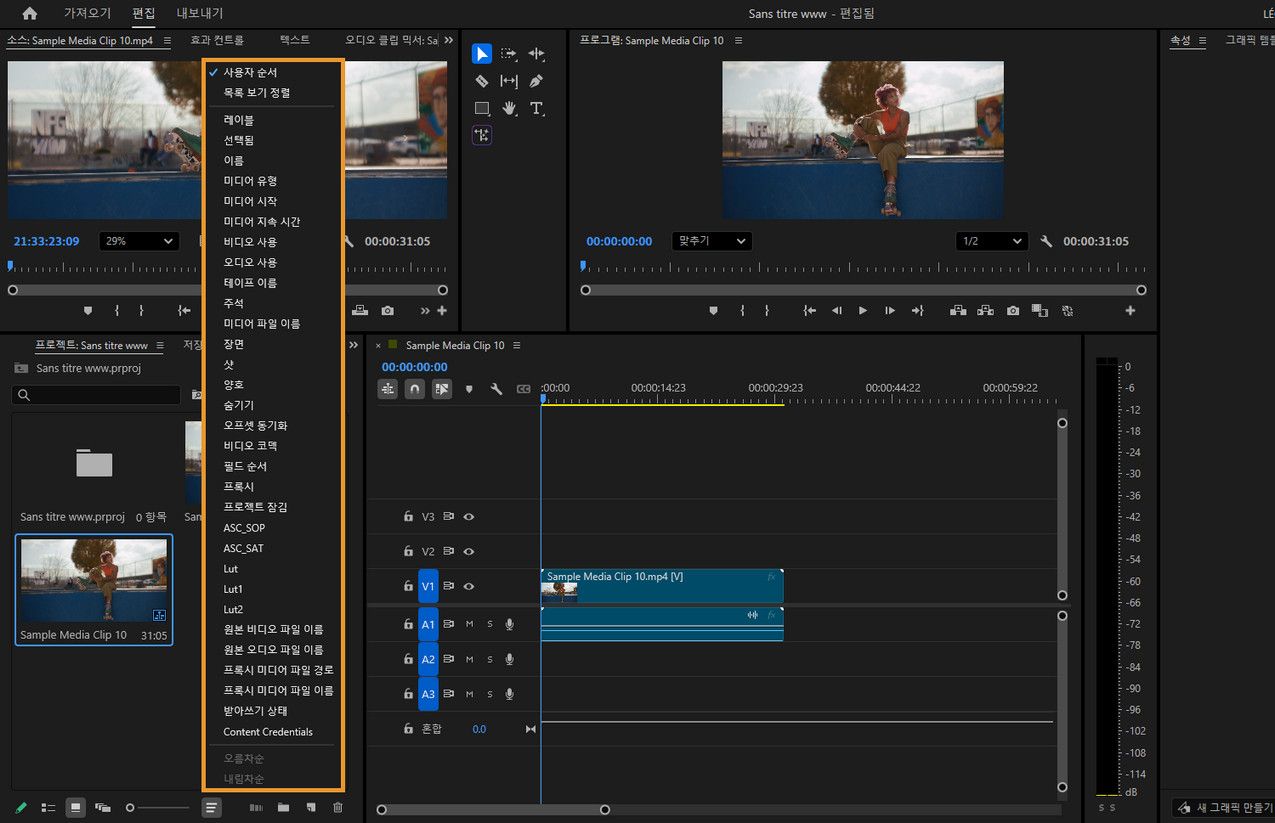The height and width of the screenshot is (823, 1275).
Task: Open program monitor 1/2 resolution dropdown
Action: (991, 241)
